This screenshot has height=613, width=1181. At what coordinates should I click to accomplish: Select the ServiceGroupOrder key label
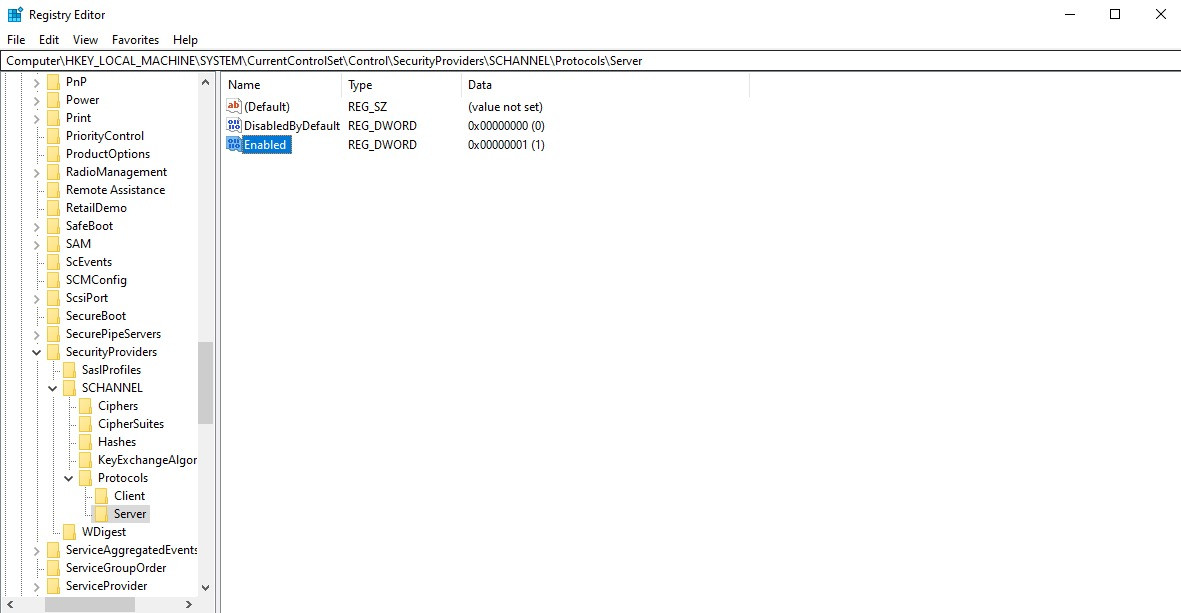[x=116, y=568]
